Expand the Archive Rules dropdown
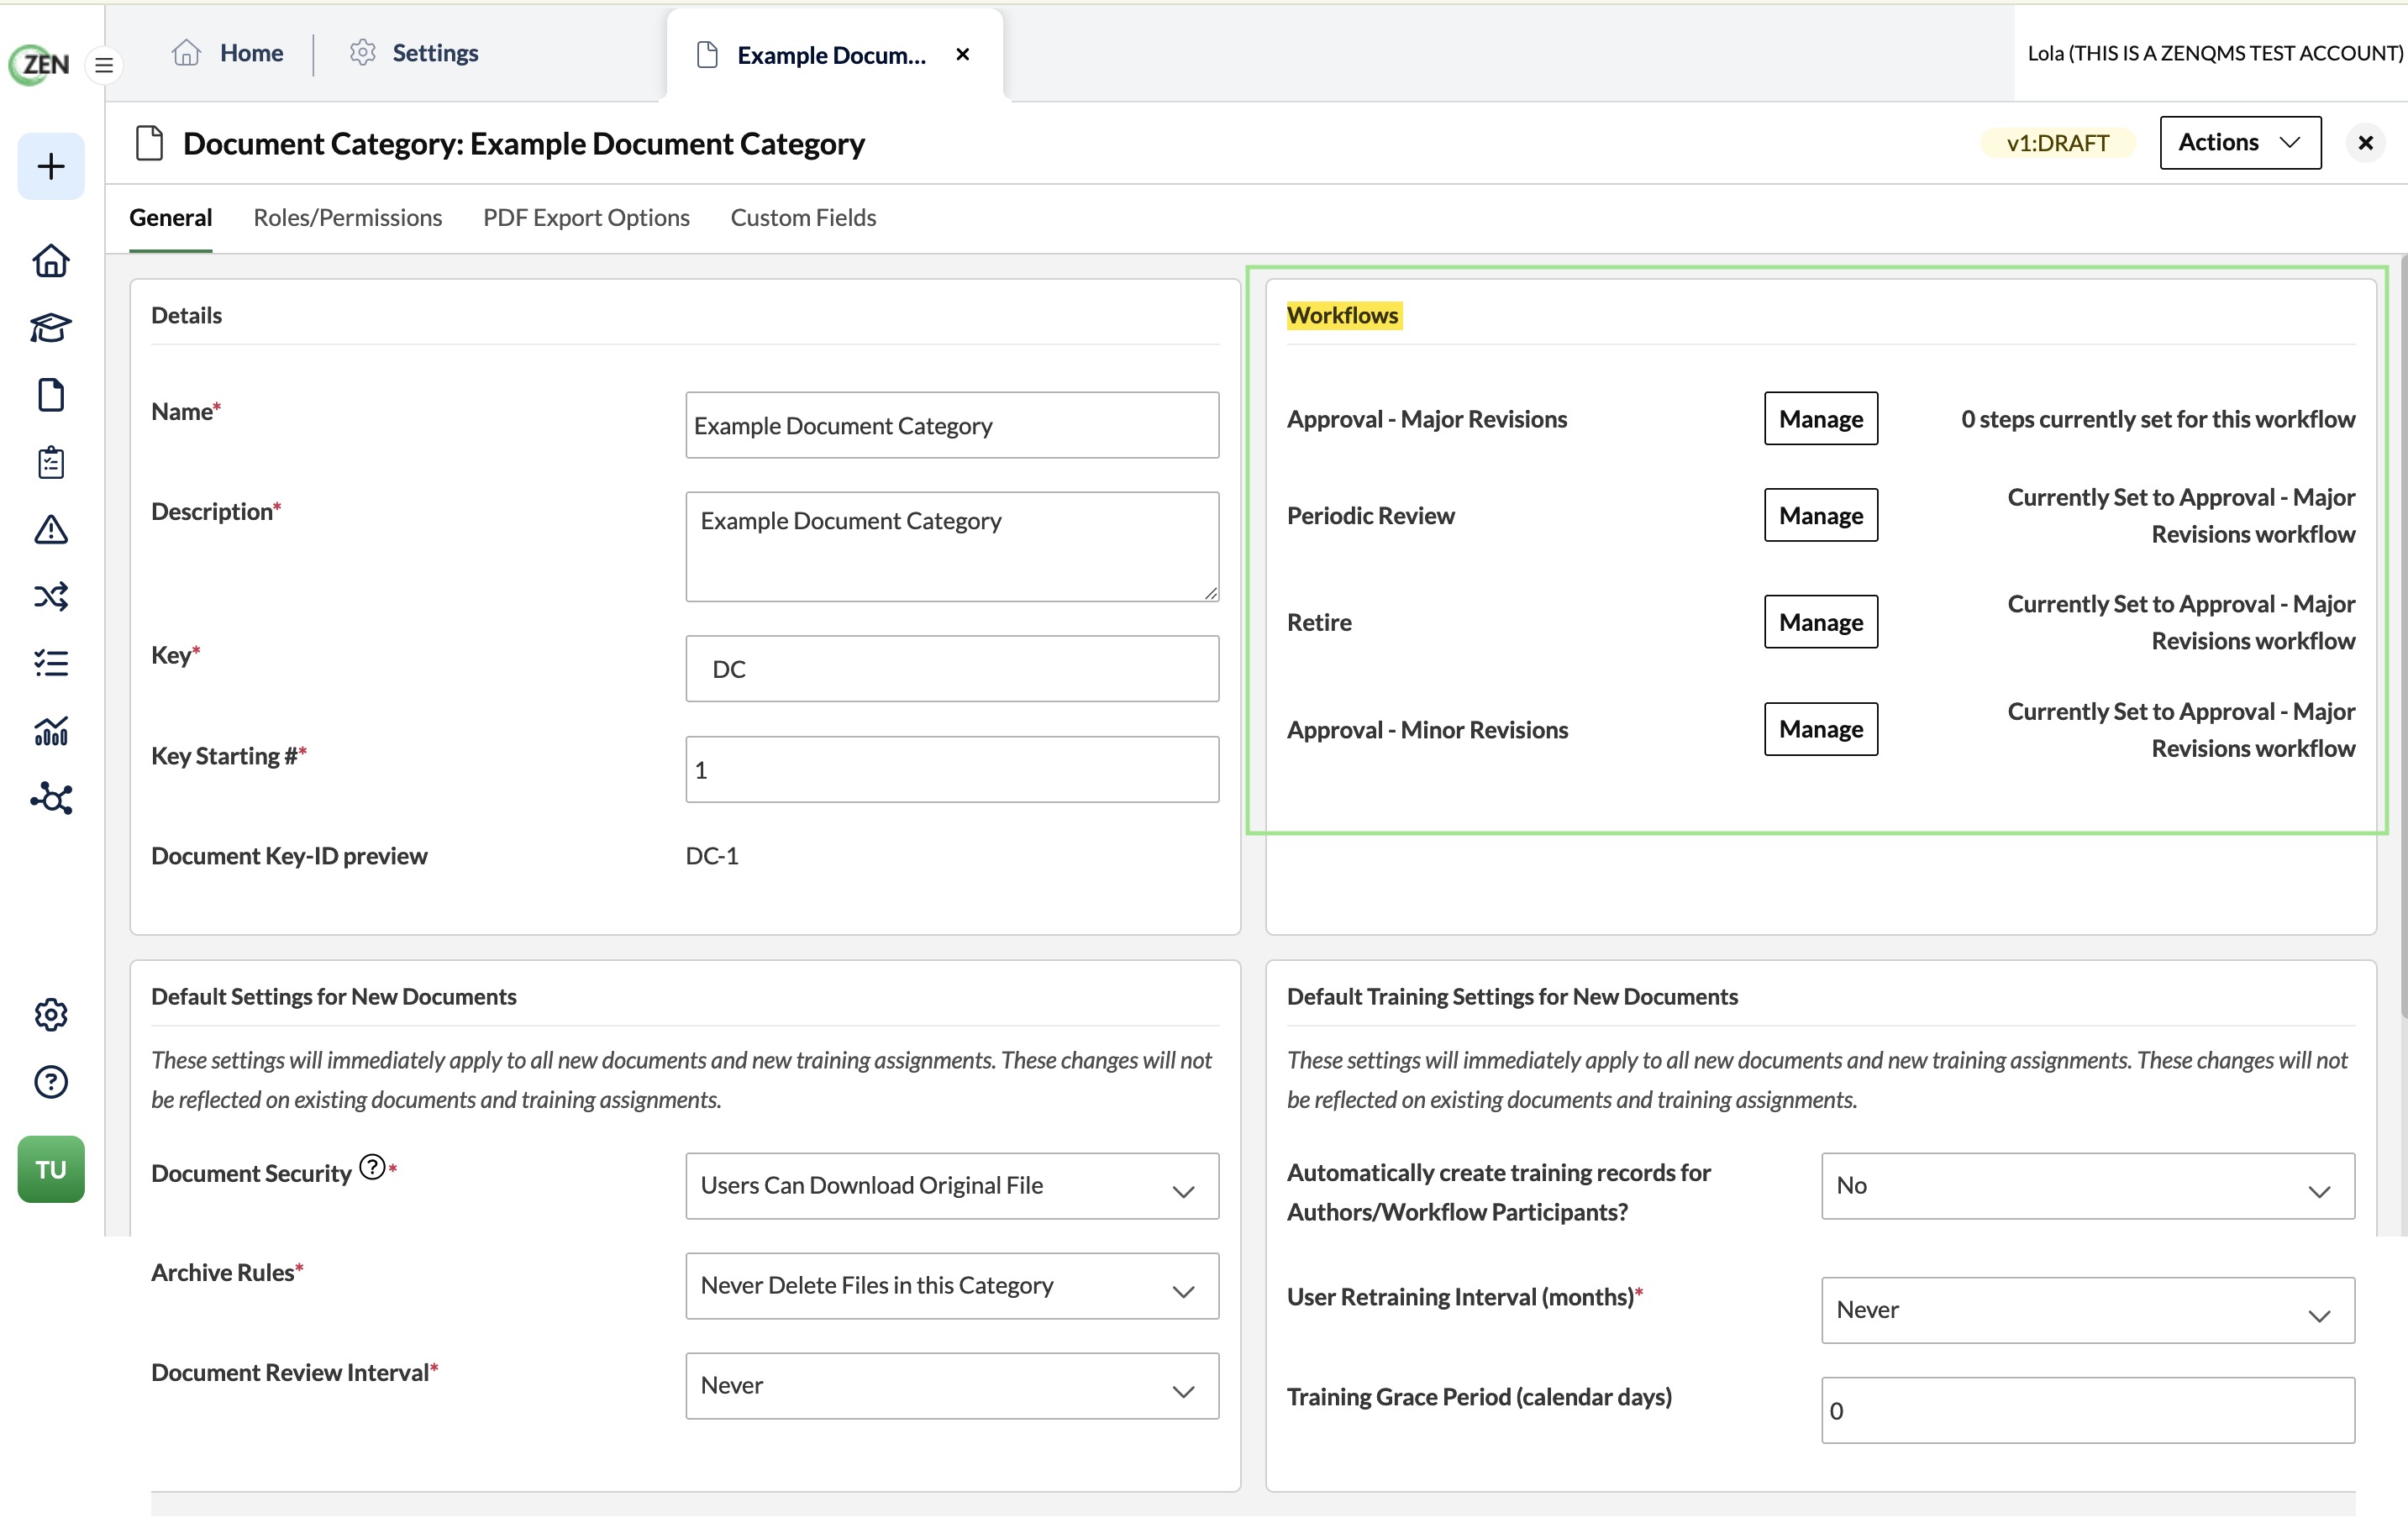The image size is (2408, 1528). [x=952, y=1286]
